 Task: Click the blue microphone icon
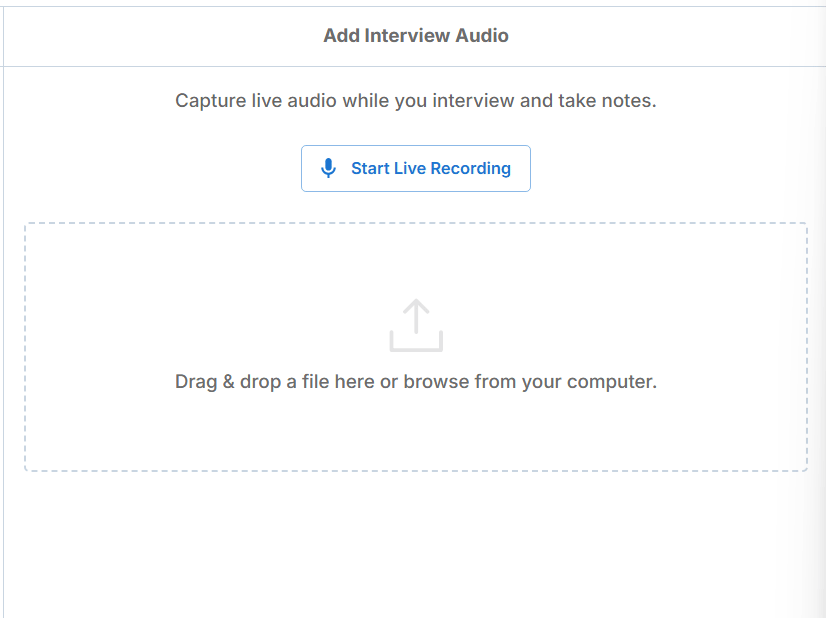click(328, 168)
